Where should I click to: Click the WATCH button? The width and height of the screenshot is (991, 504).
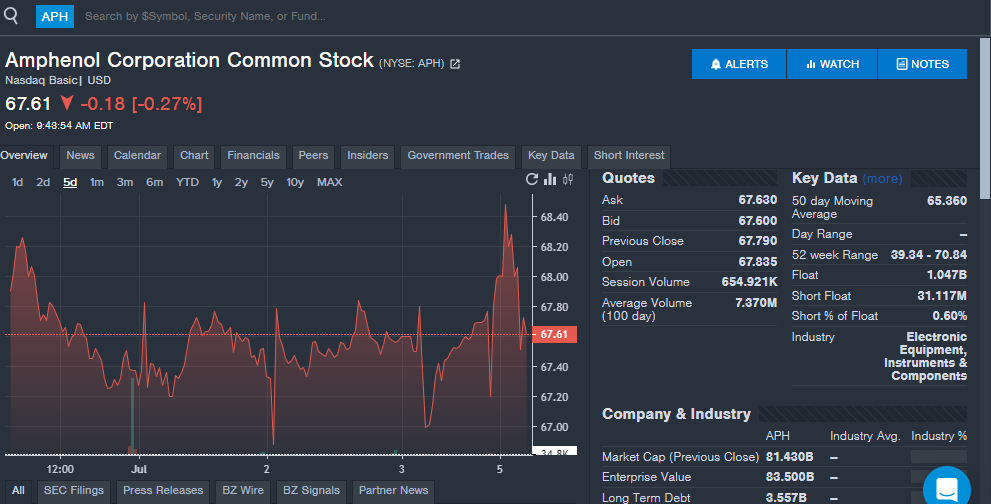point(832,64)
